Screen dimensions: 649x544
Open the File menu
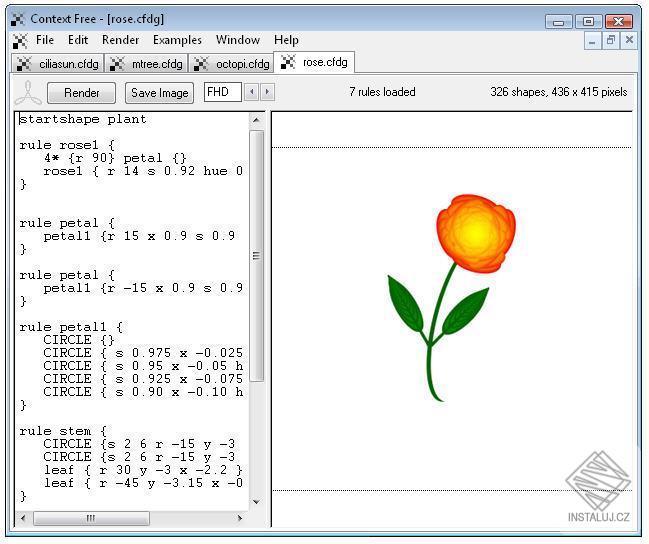pyautogui.click(x=45, y=40)
